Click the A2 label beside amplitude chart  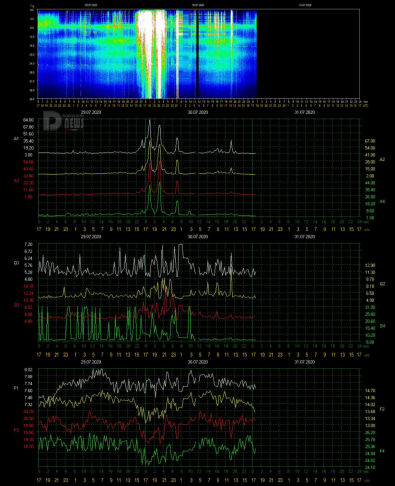click(x=382, y=160)
